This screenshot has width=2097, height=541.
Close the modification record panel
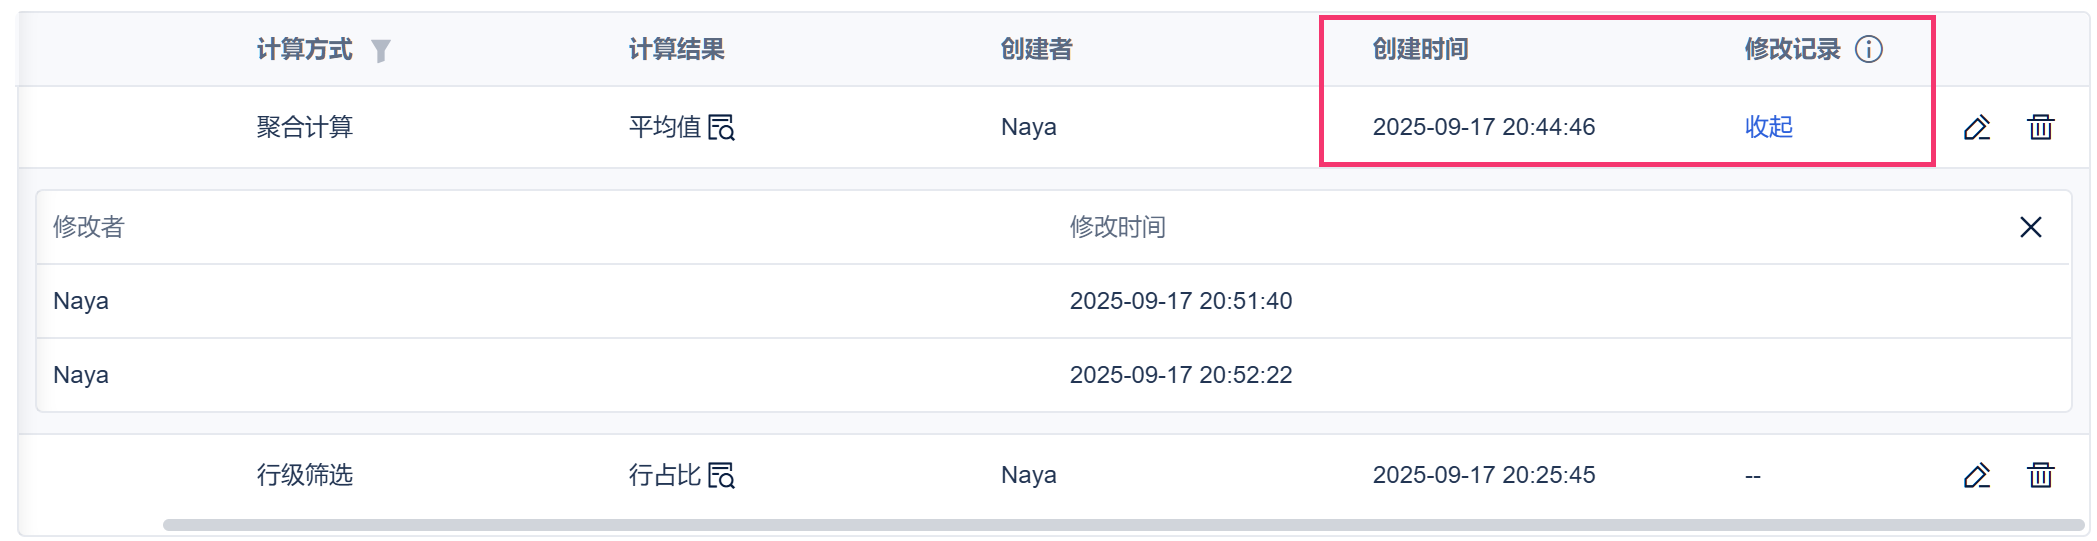coord(2031,227)
